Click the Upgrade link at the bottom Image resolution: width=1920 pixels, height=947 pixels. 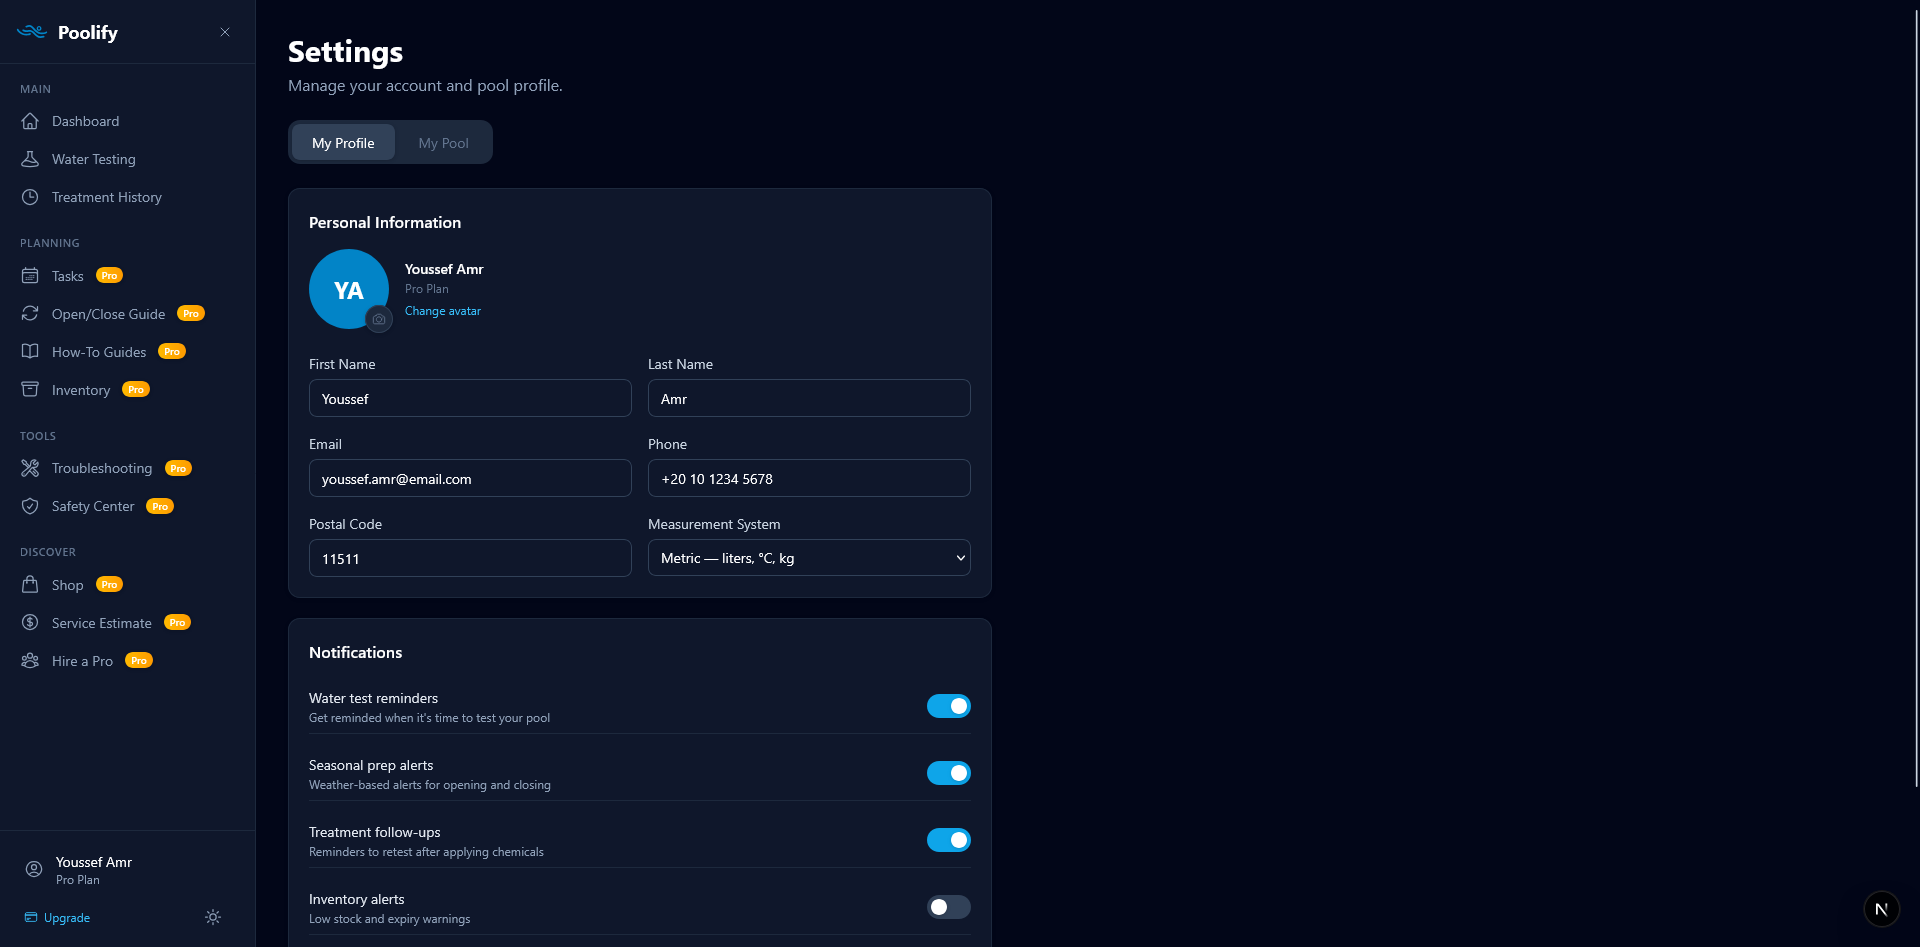click(x=66, y=917)
